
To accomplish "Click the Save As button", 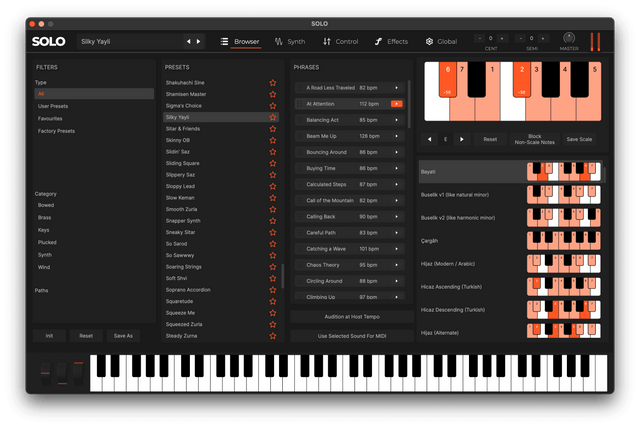I will click(123, 336).
